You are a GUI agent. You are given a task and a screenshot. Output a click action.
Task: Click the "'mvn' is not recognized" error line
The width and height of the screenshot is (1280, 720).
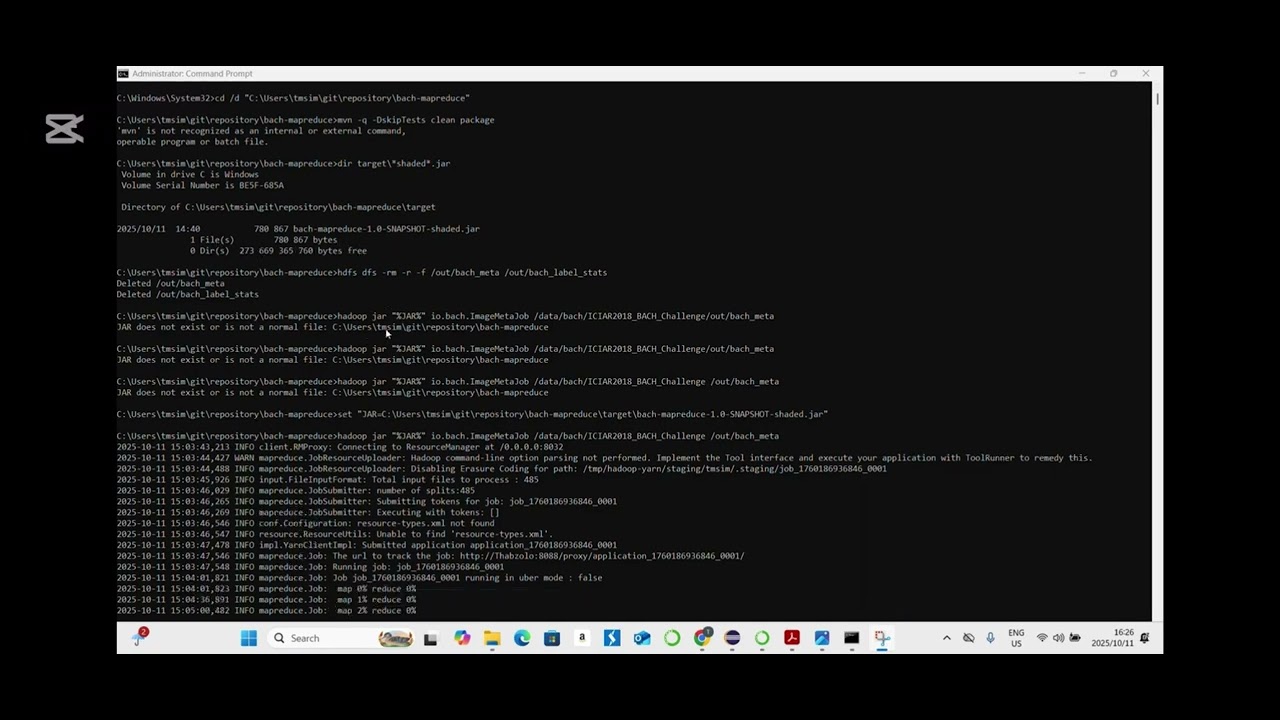[x=261, y=130]
